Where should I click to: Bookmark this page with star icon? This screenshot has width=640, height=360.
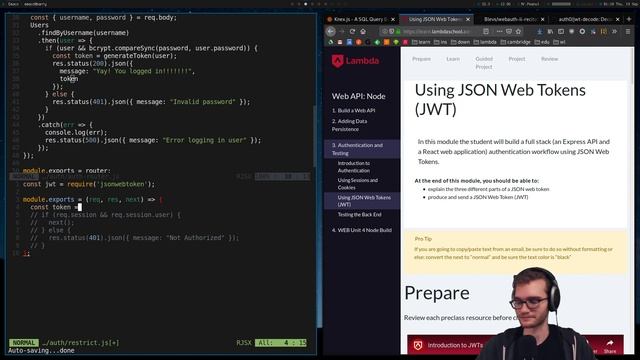(x=518, y=31)
